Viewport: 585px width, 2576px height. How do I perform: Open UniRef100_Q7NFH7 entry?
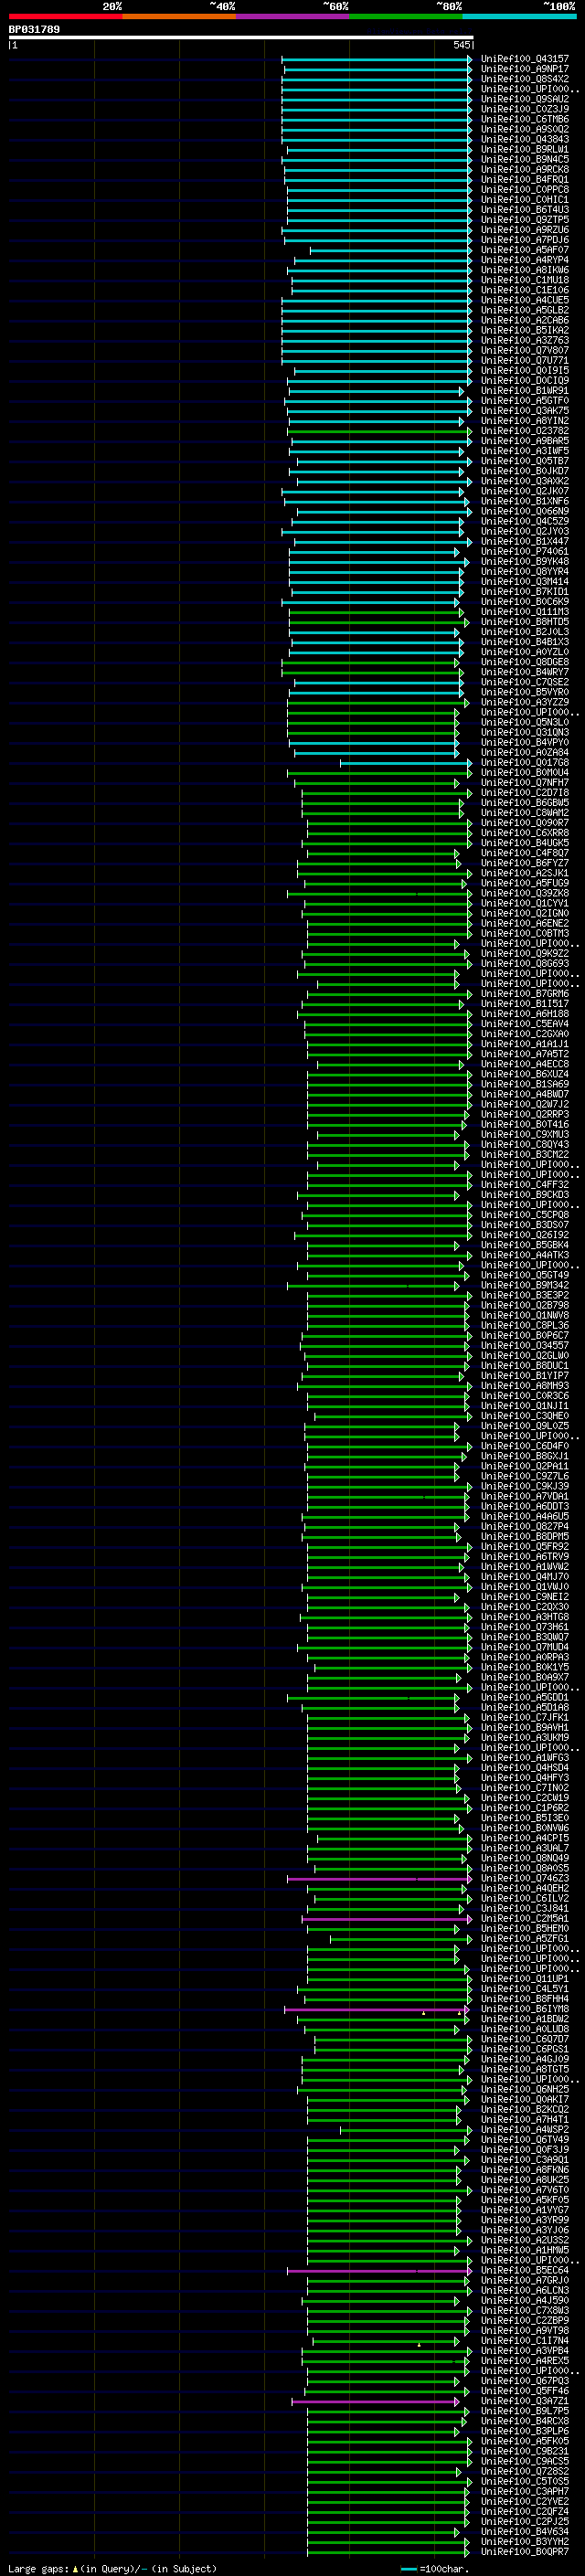click(x=525, y=783)
